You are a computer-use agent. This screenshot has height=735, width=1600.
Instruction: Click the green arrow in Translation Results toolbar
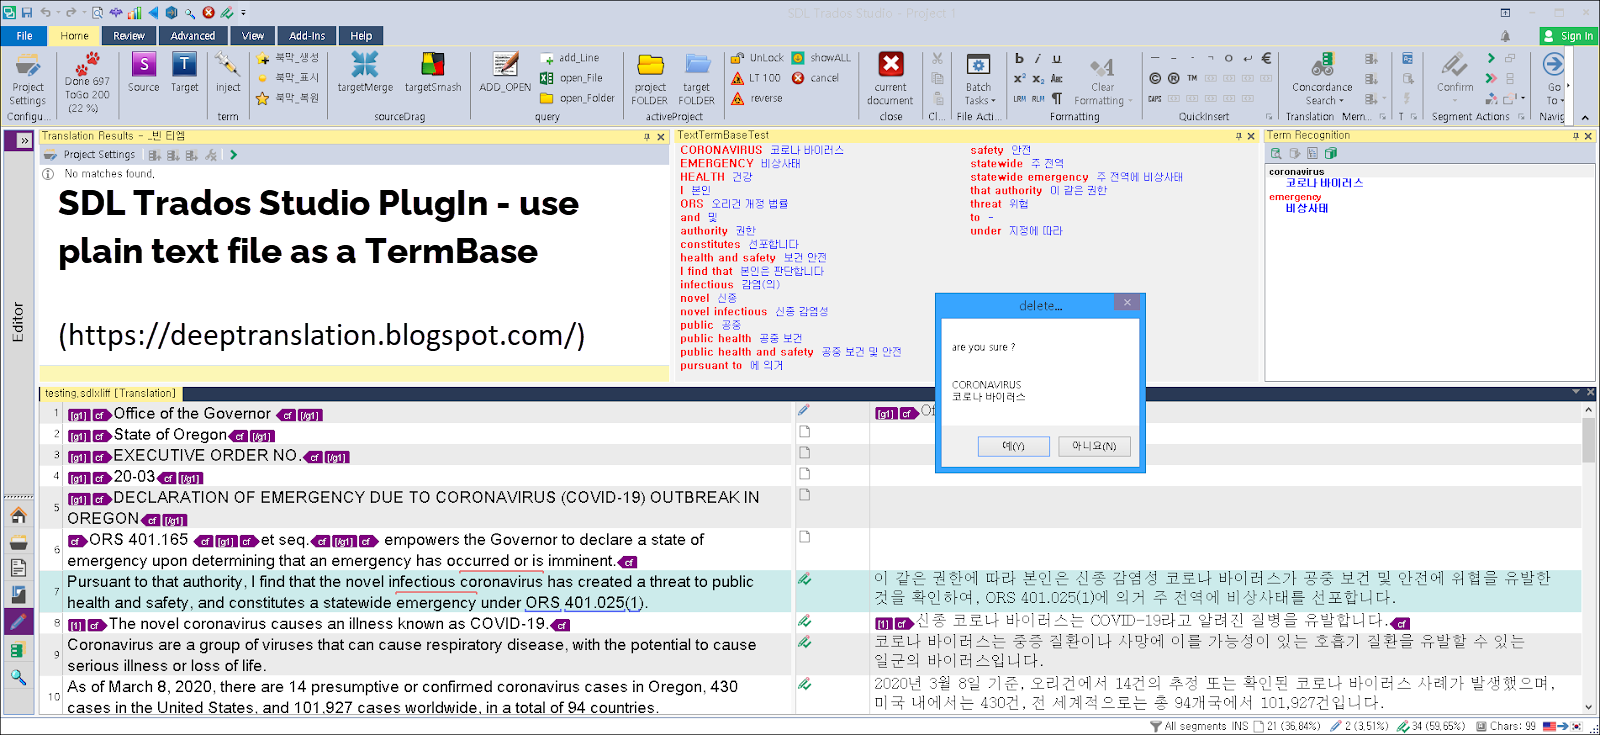(x=233, y=155)
